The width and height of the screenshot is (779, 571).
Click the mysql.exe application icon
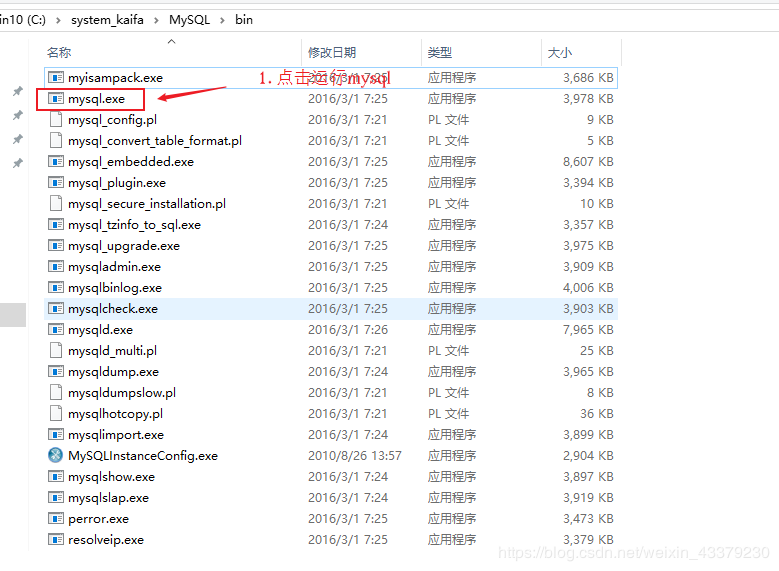(56, 98)
